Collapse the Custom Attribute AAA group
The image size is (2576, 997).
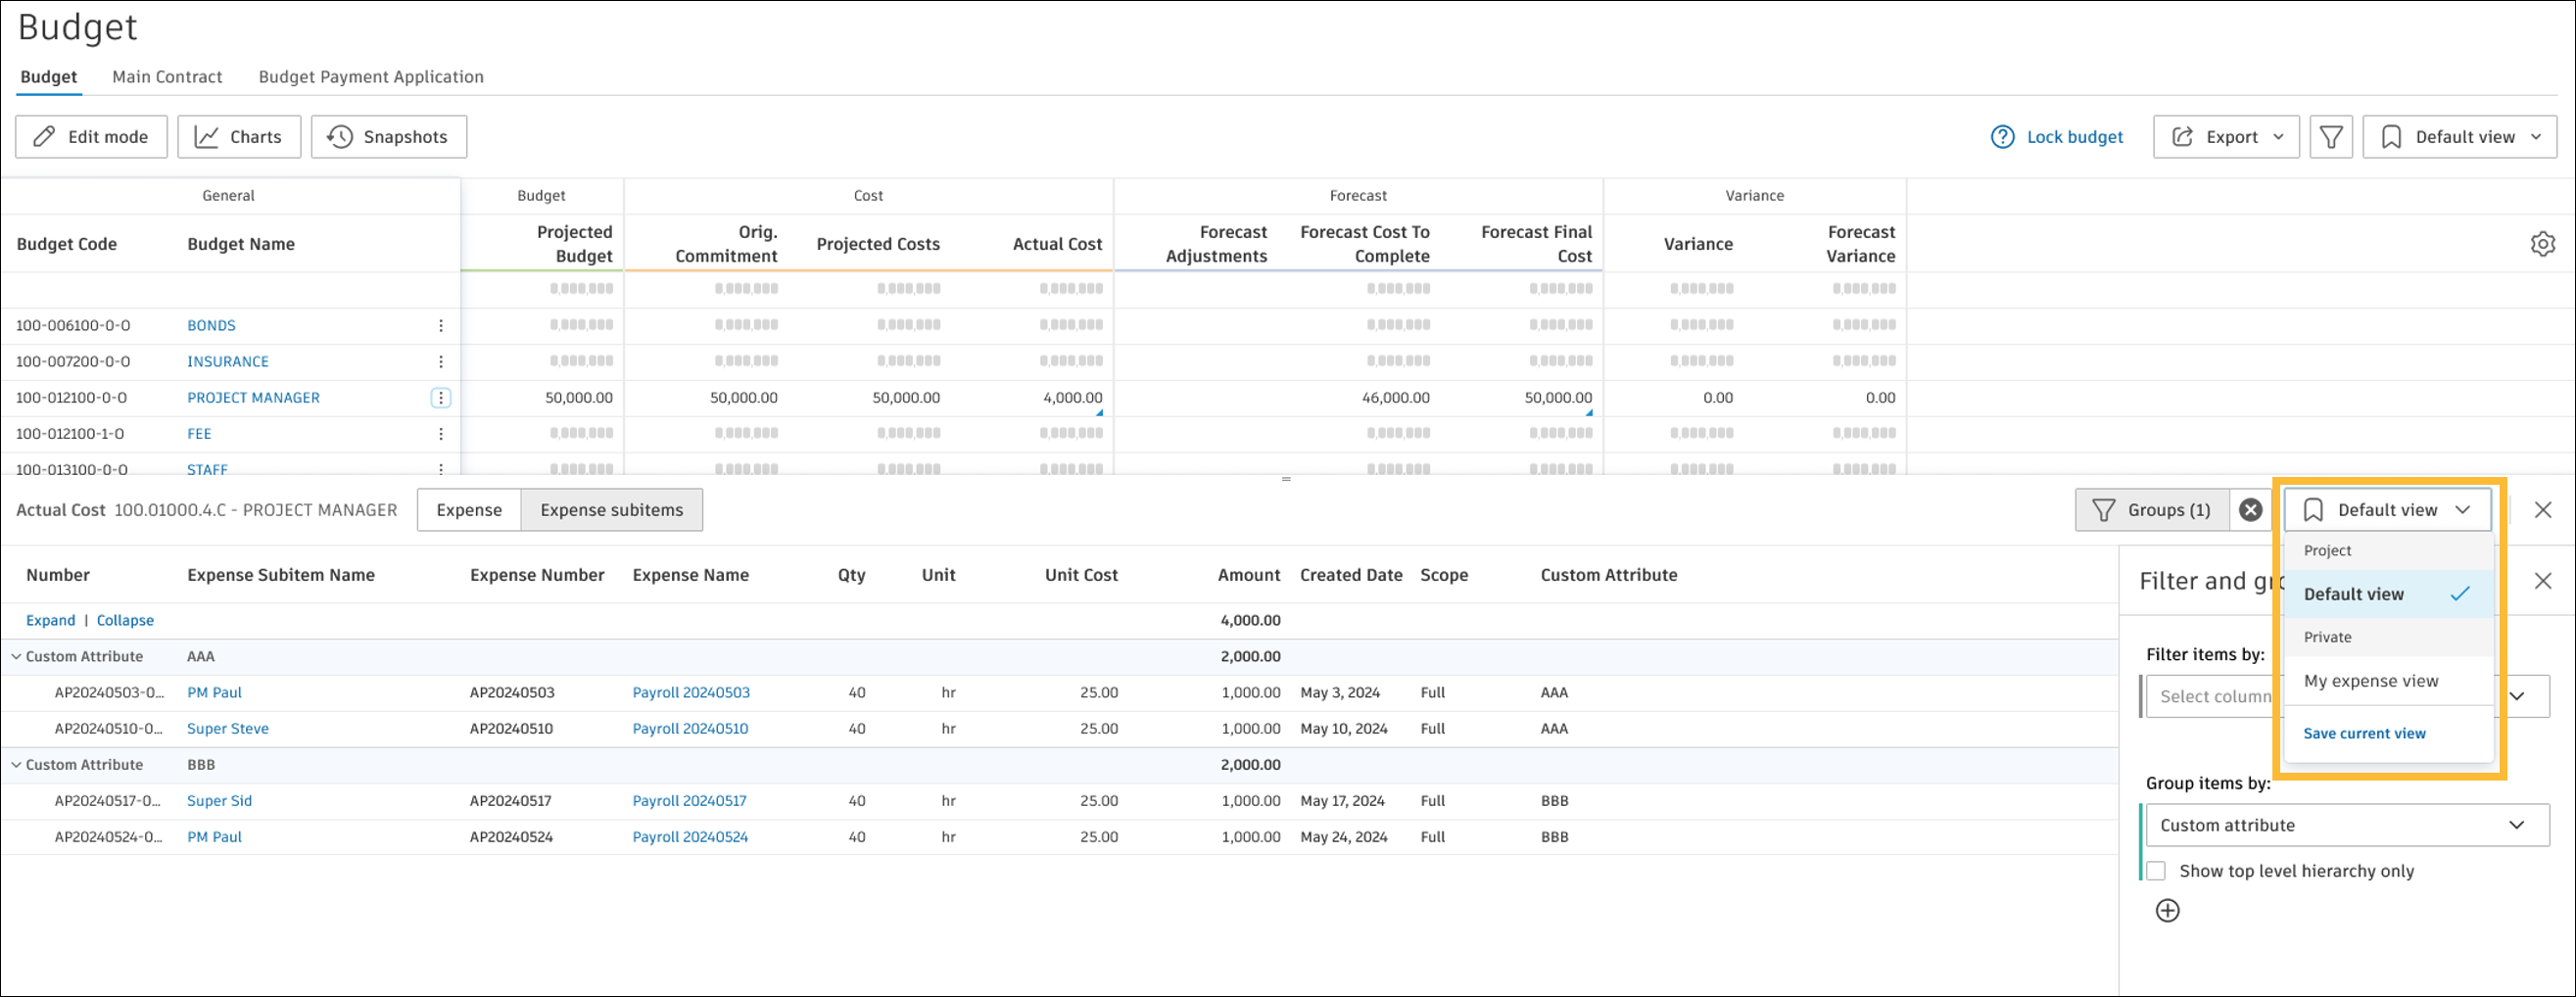tap(16, 657)
